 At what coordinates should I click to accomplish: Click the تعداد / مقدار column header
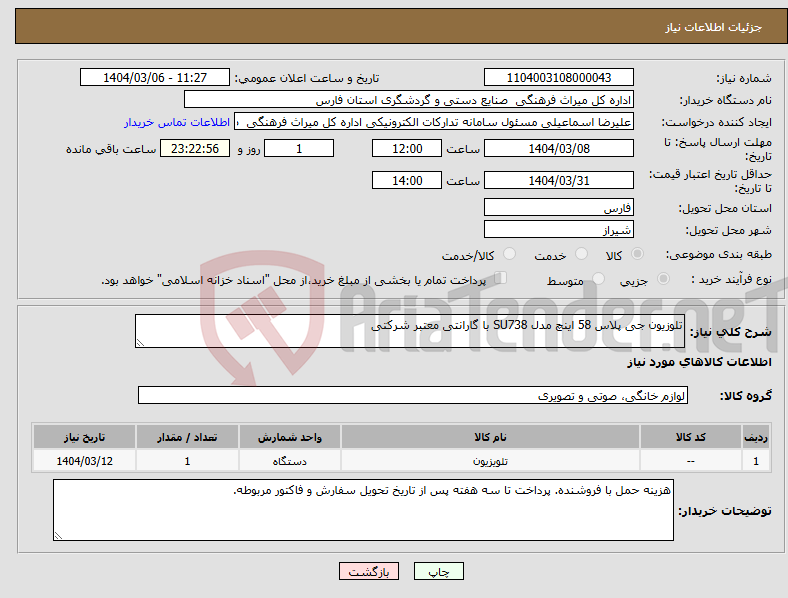click(x=187, y=437)
